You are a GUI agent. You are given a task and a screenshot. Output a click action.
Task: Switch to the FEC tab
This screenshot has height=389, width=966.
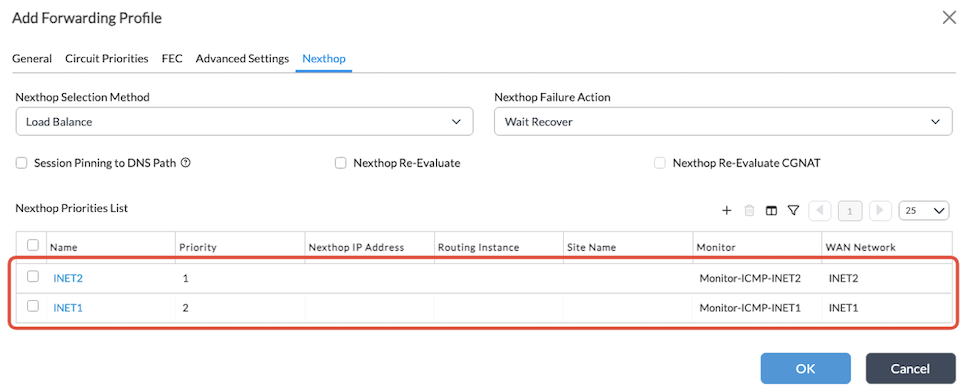[172, 59]
